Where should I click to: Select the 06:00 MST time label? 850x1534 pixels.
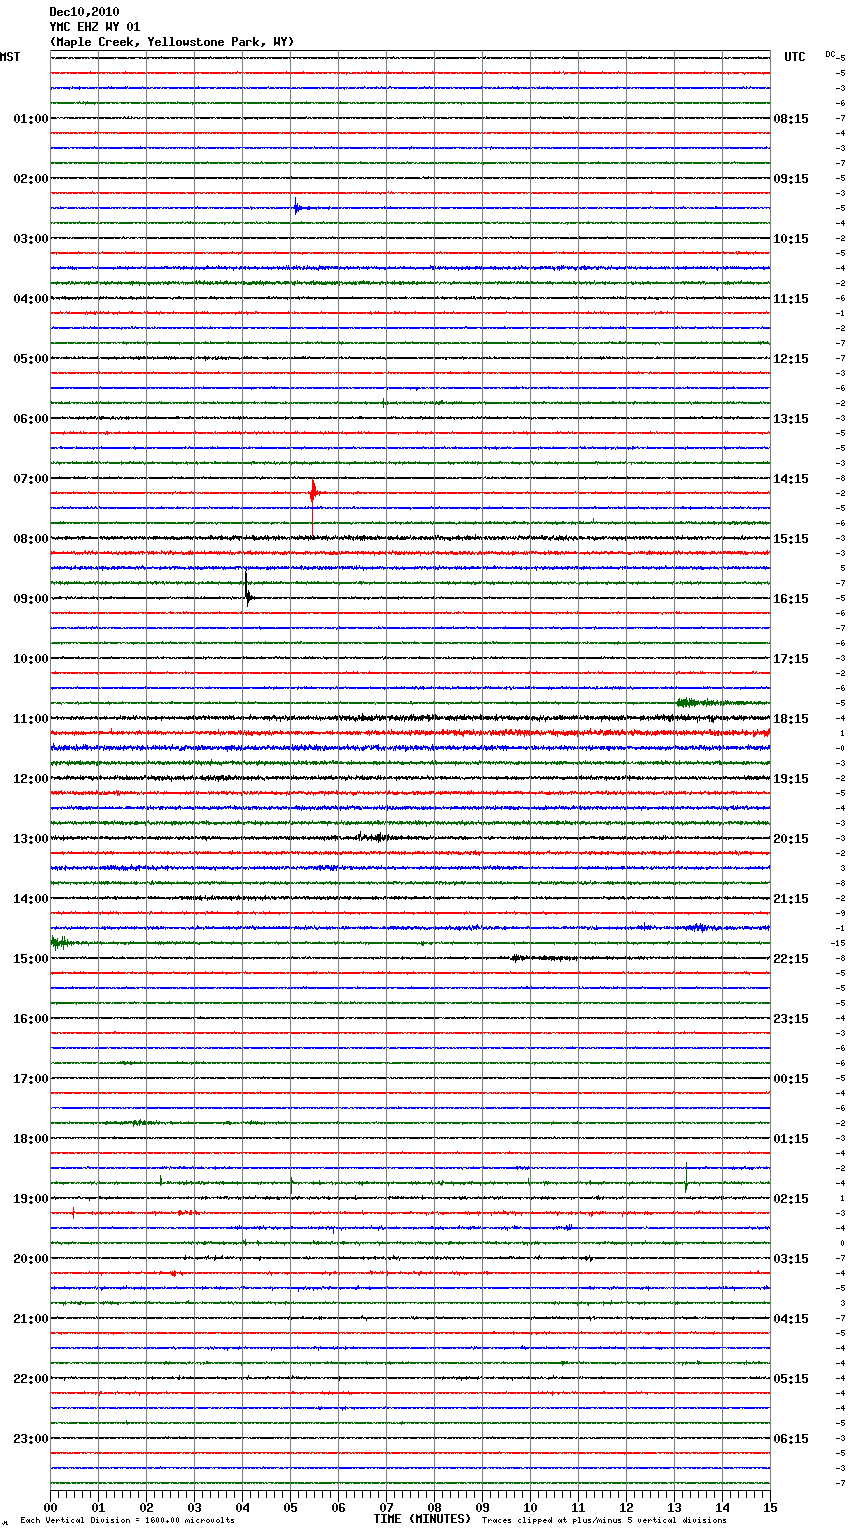pyautogui.click(x=31, y=419)
